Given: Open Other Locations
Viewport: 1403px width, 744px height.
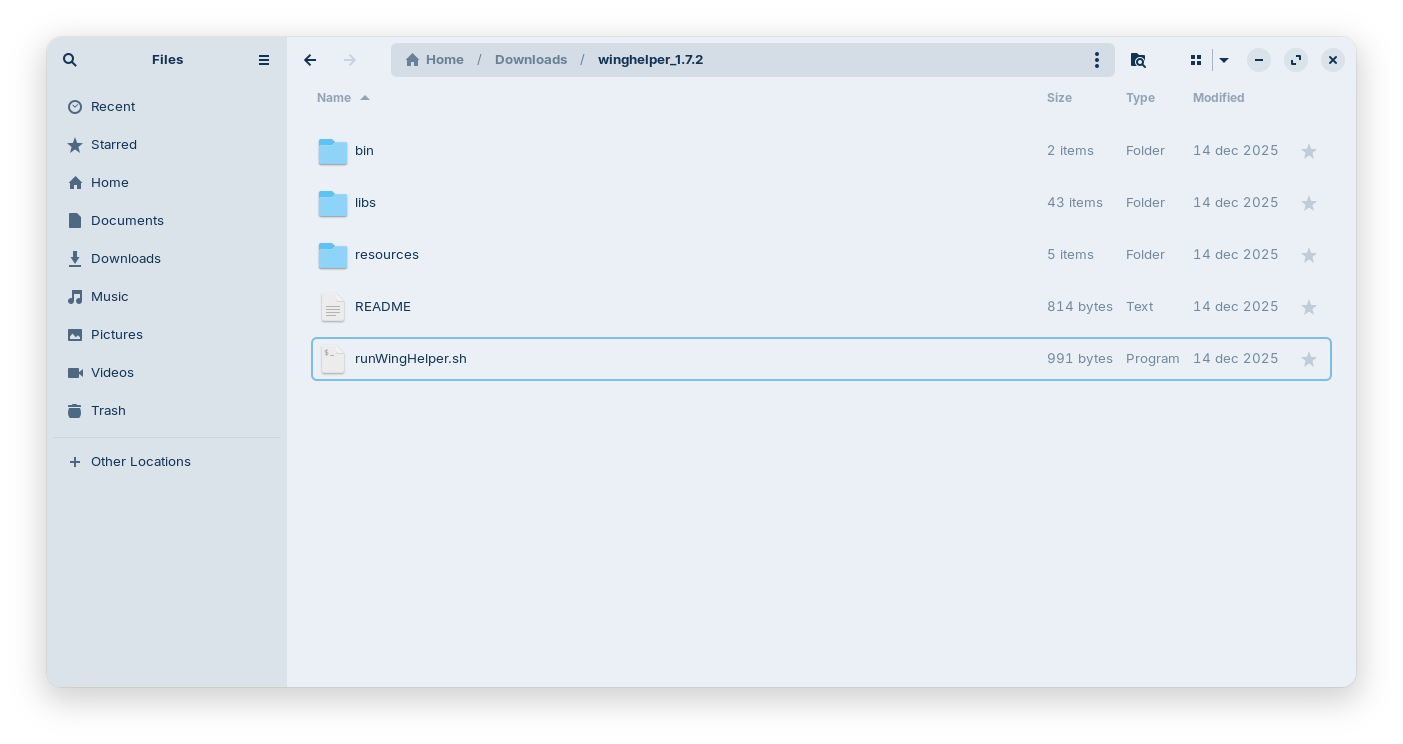Looking at the screenshot, I should pyautogui.click(x=140, y=461).
